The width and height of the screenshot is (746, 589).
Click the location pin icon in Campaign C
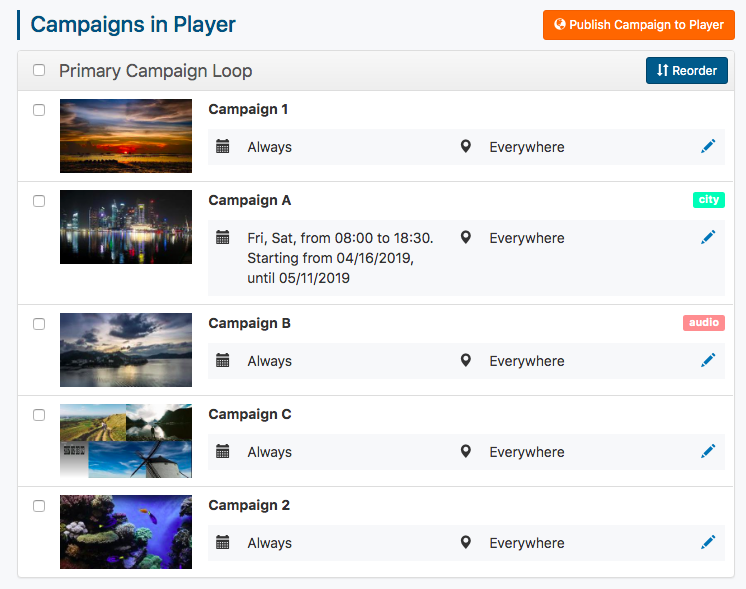466,451
